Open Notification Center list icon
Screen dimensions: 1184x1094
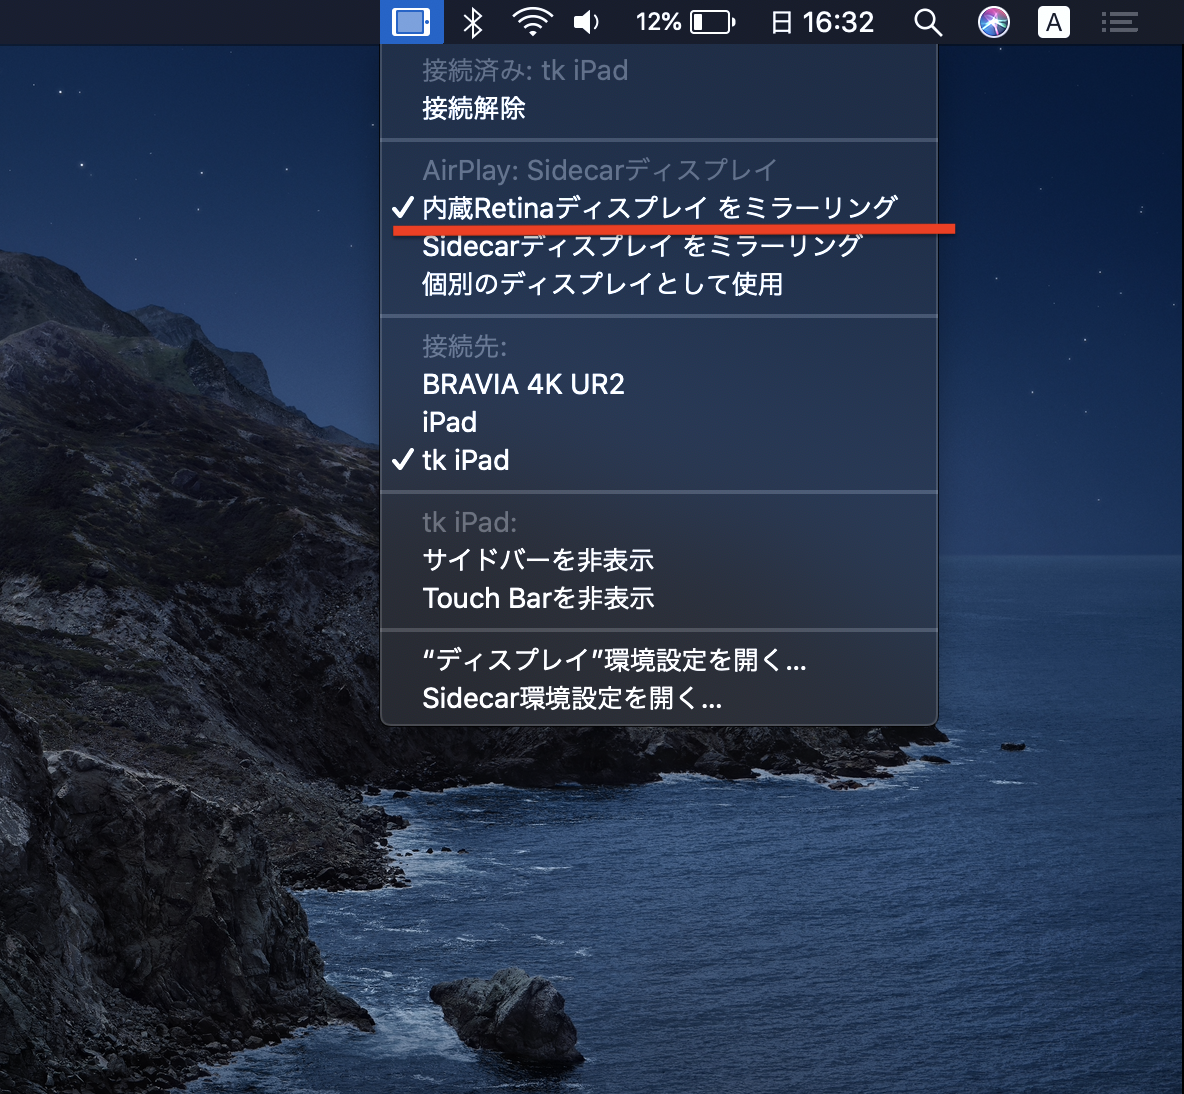[x=1119, y=22]
